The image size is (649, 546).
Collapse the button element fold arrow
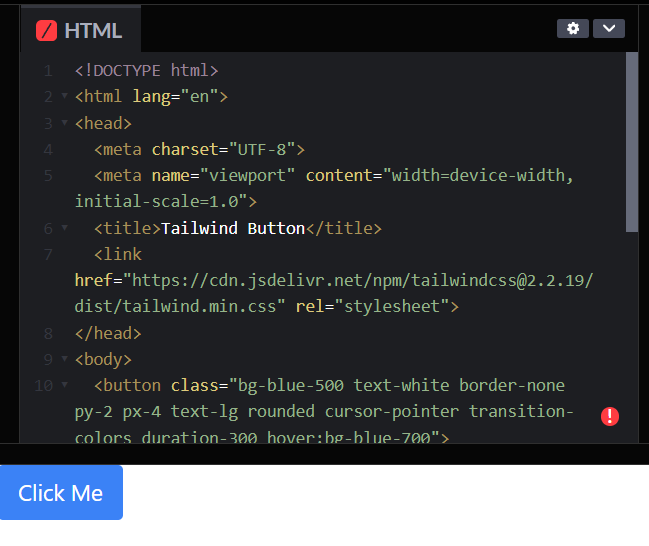pos(65,385)
